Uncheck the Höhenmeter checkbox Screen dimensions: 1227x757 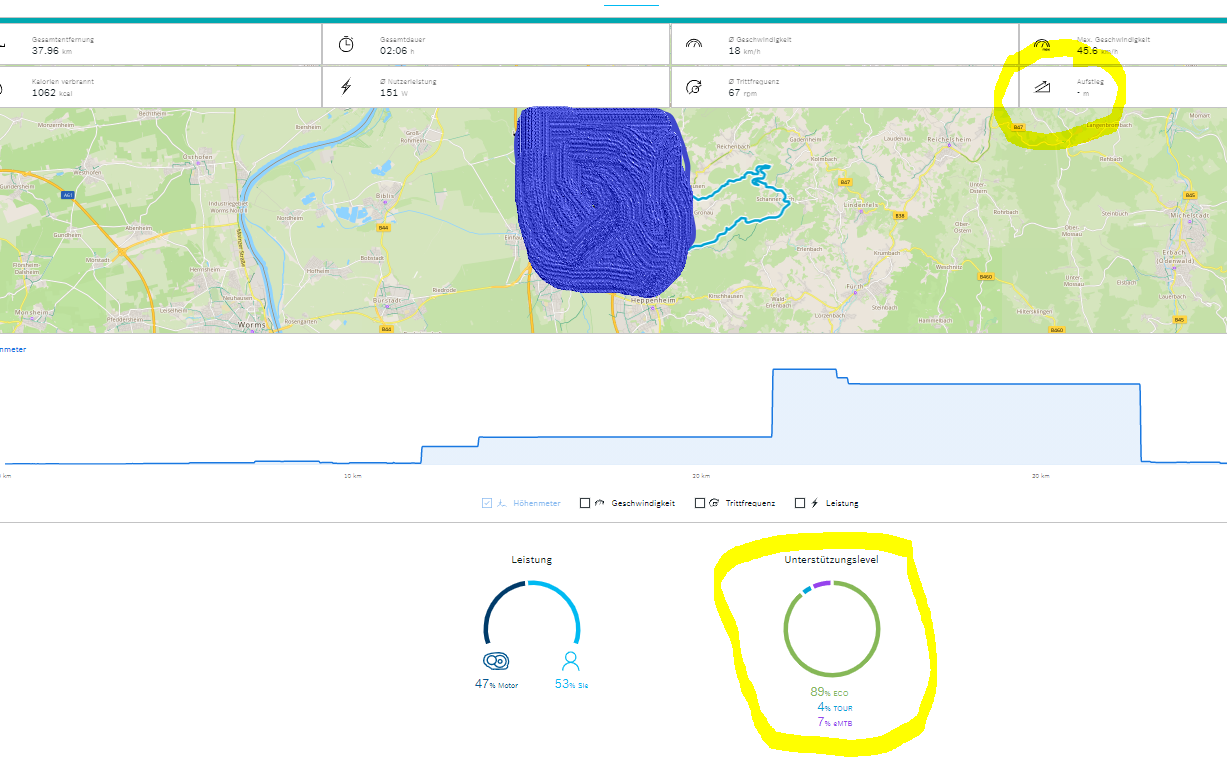pyautogui.click(x=487, y=503)
